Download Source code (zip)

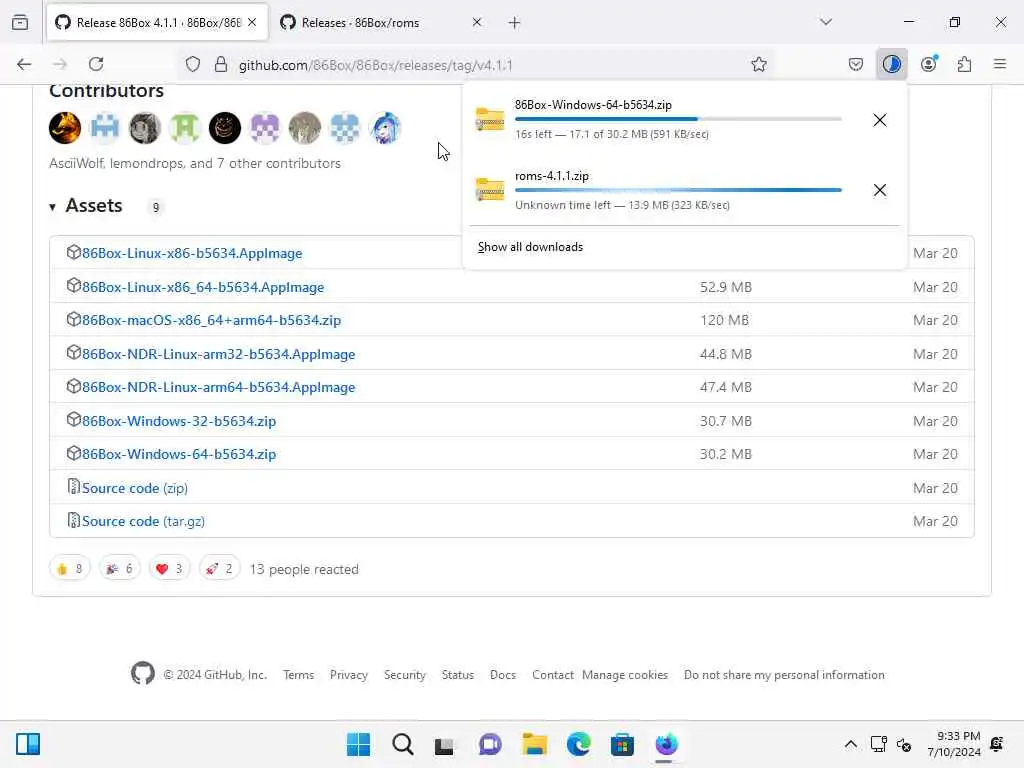135,488
